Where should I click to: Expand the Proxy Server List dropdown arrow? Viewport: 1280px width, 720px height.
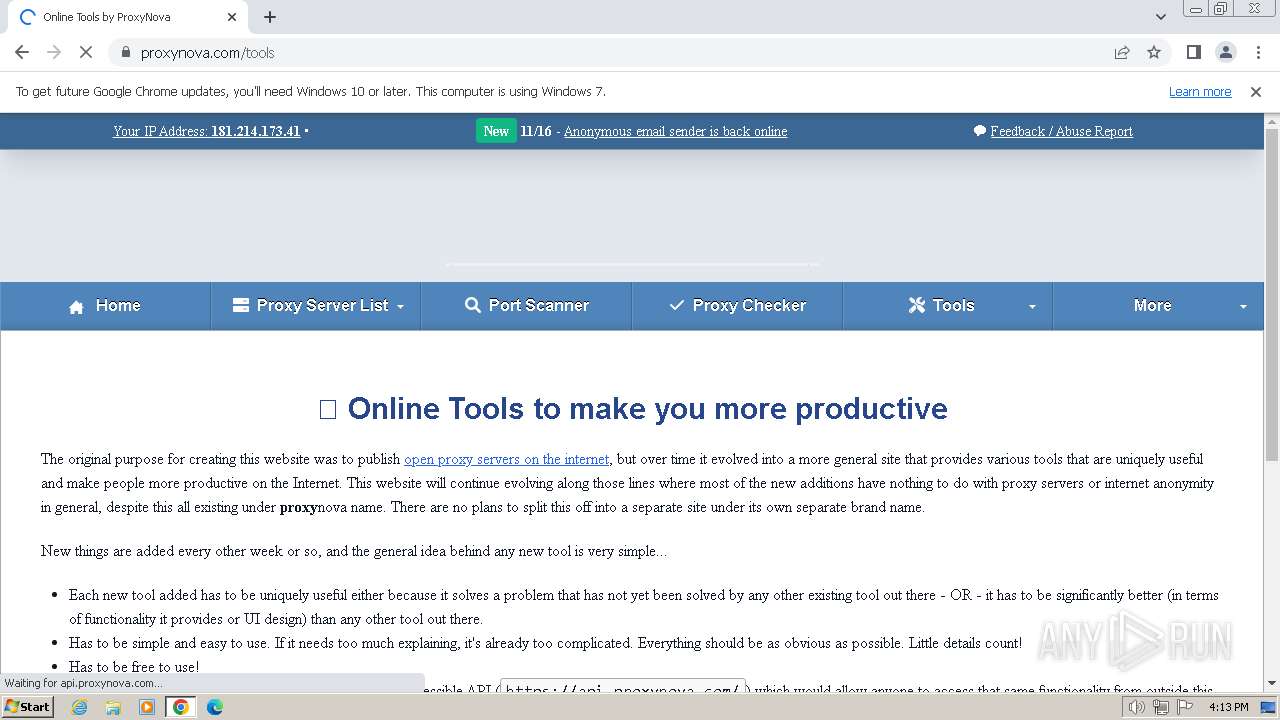[401, 307]
